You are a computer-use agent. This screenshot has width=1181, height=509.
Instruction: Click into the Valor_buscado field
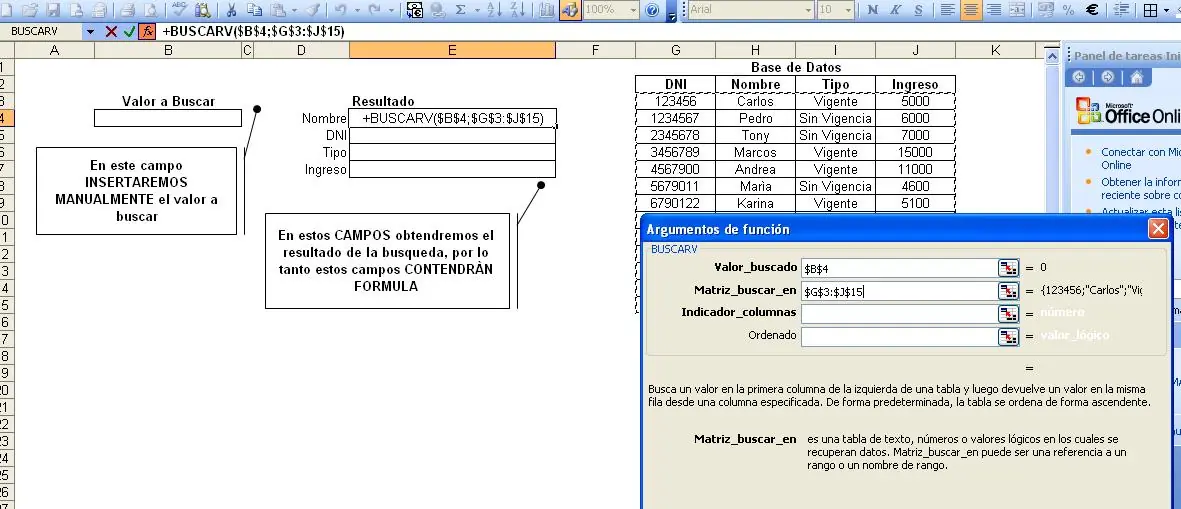click(x=899, y=268)
